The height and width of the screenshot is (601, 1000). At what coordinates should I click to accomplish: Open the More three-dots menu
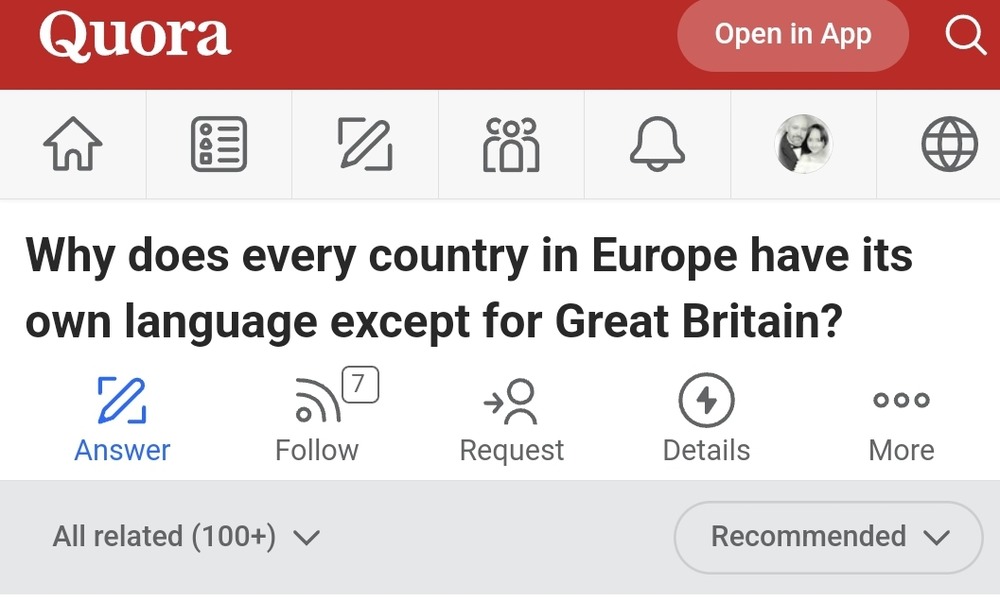pos(901,420)
